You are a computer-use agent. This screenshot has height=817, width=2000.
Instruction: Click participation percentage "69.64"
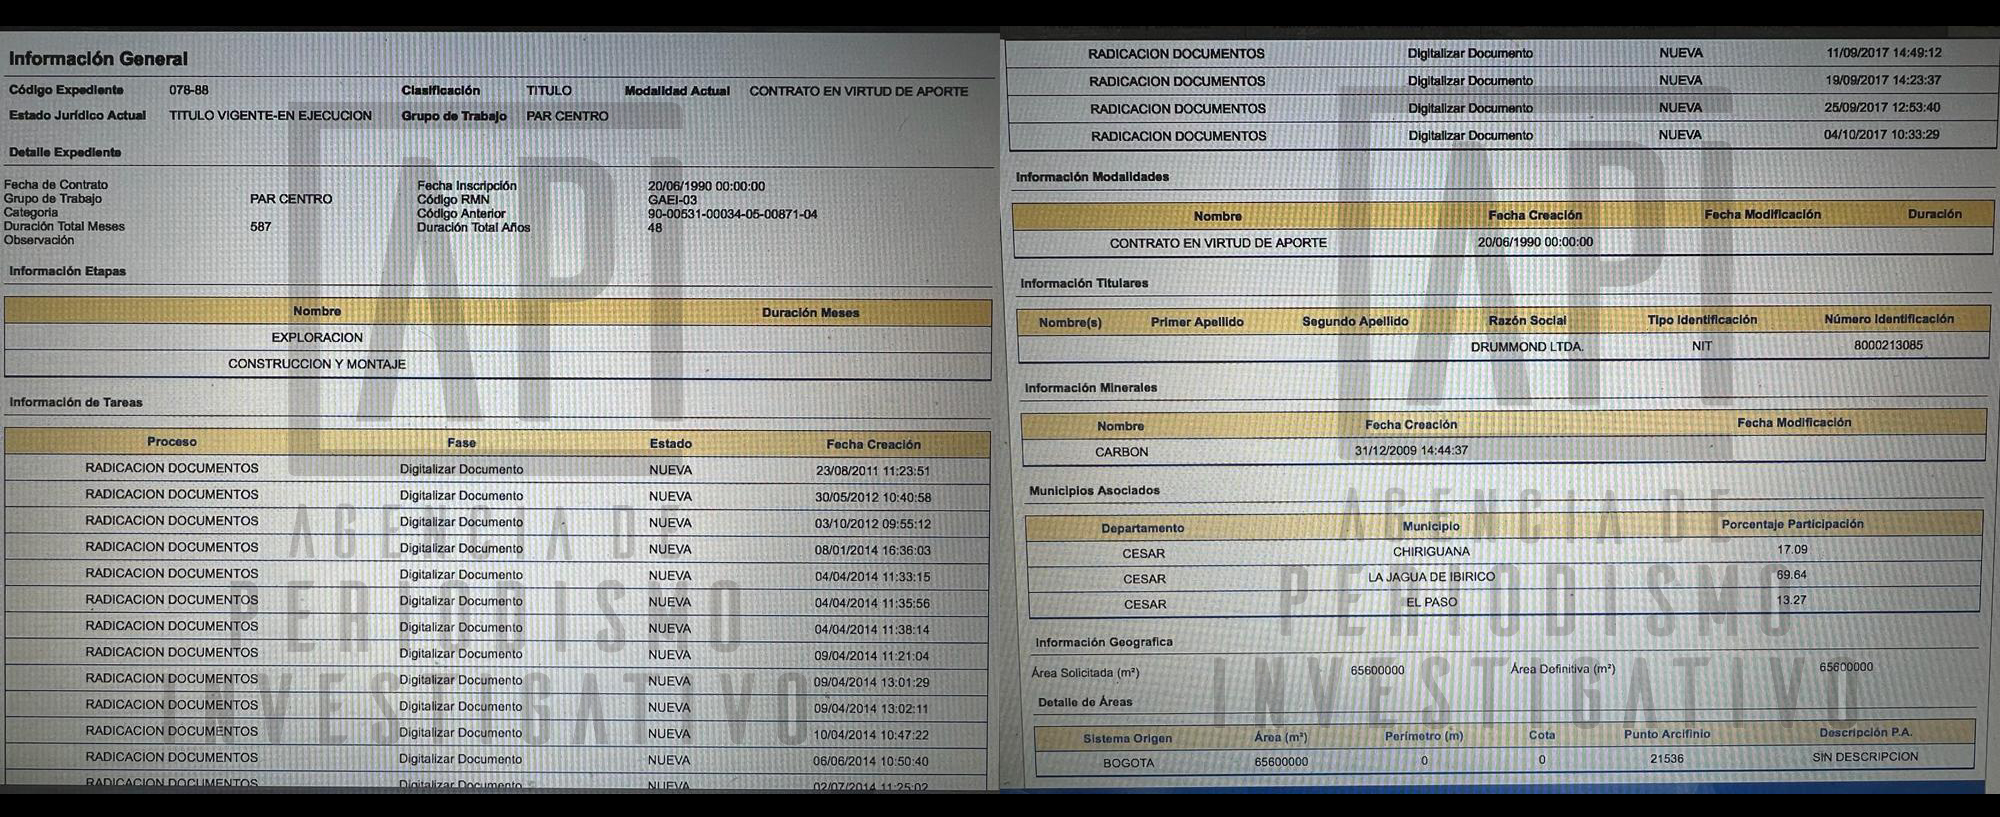pos(1792,575)
